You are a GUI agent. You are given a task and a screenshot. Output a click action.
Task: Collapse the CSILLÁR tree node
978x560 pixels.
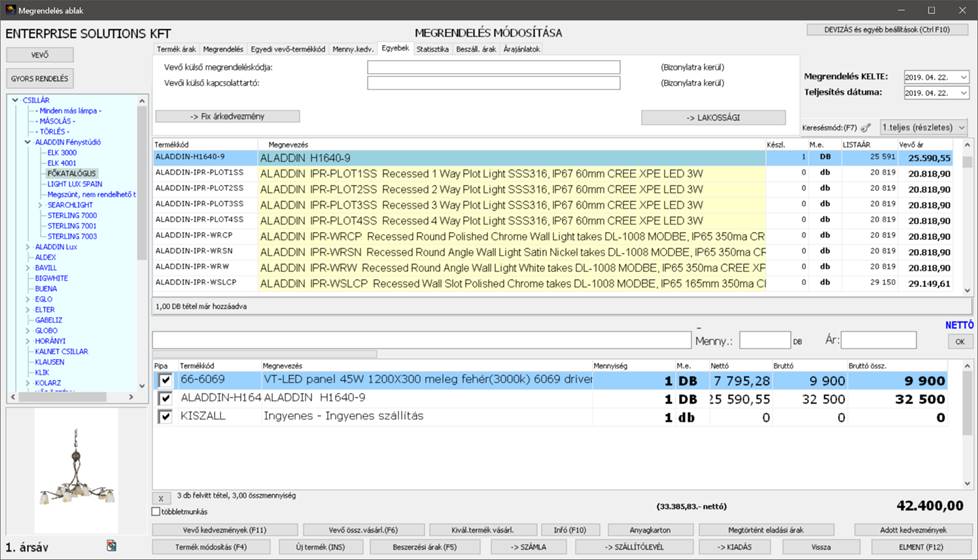(15, 100)
